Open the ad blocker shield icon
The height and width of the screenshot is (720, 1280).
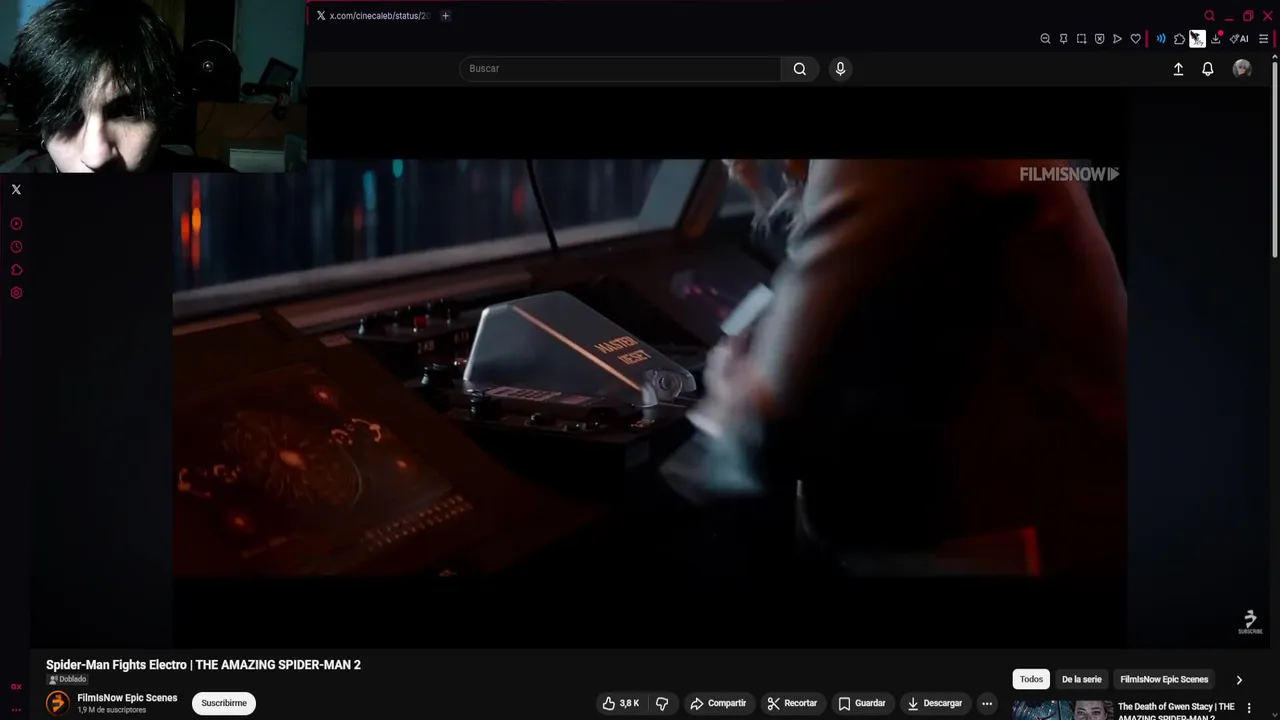(1099, 39)
